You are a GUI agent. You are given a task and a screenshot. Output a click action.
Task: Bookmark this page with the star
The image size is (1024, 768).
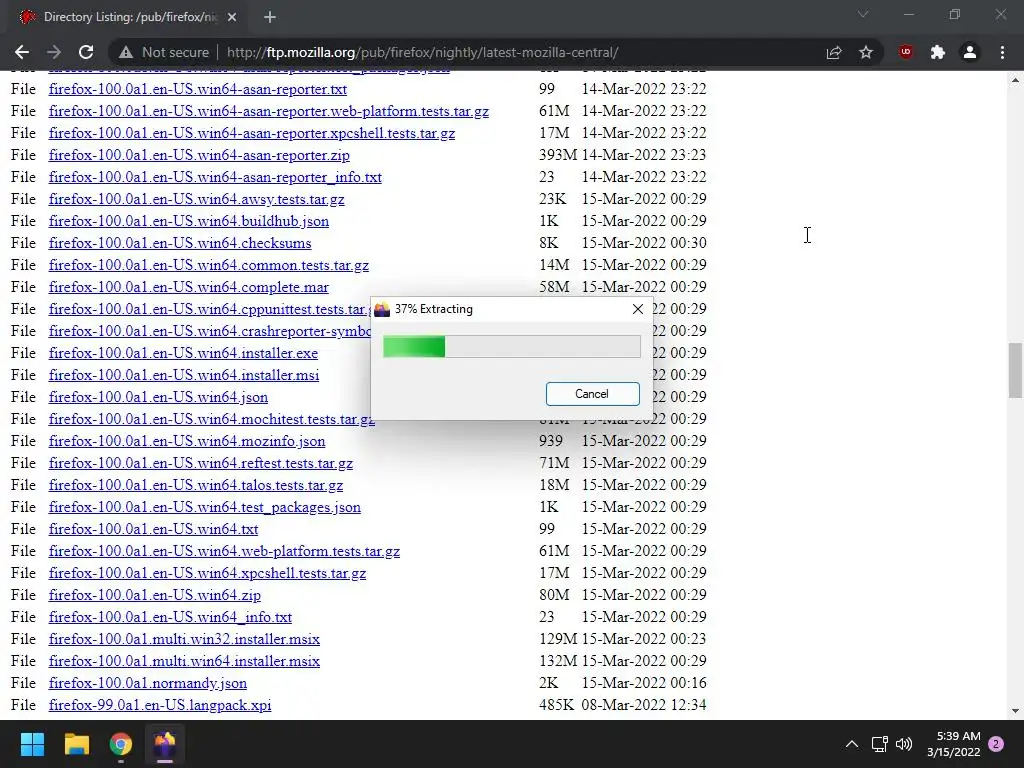coord(866,52)
